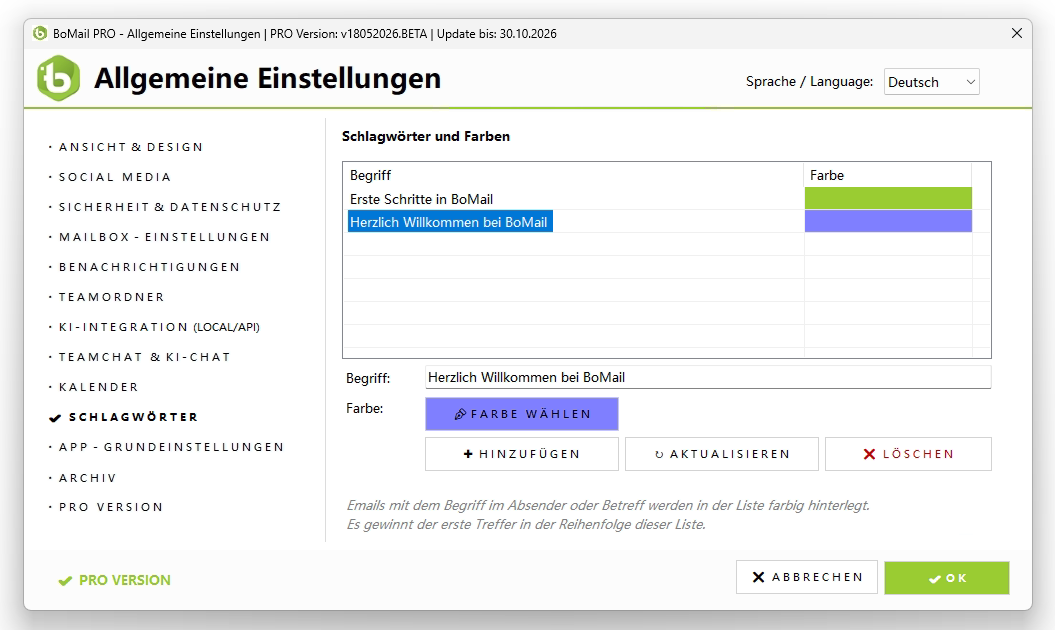Open App-Grundeinstellungen section
The image size is (1055, 630).
click(171, 447)
